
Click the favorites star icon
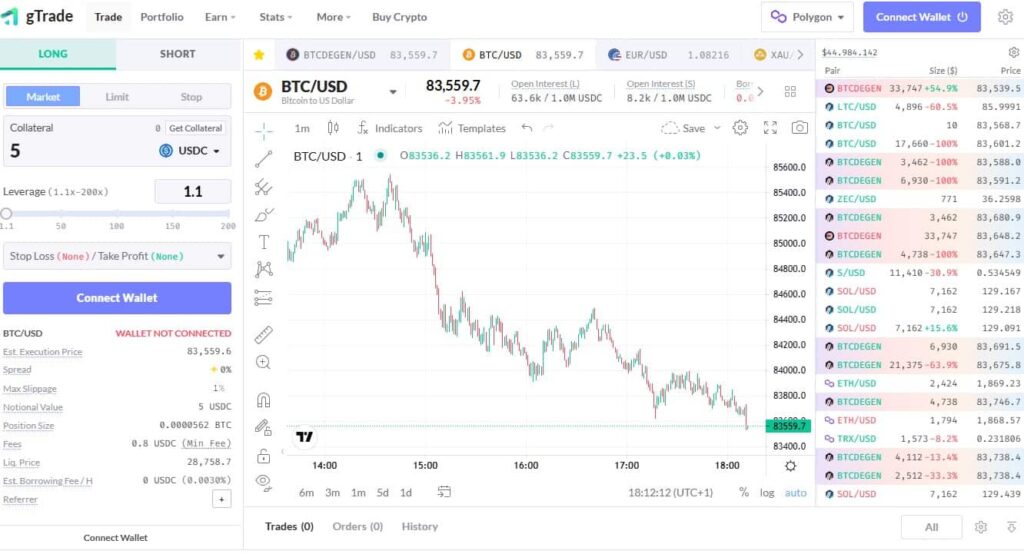tap(259, 55)
